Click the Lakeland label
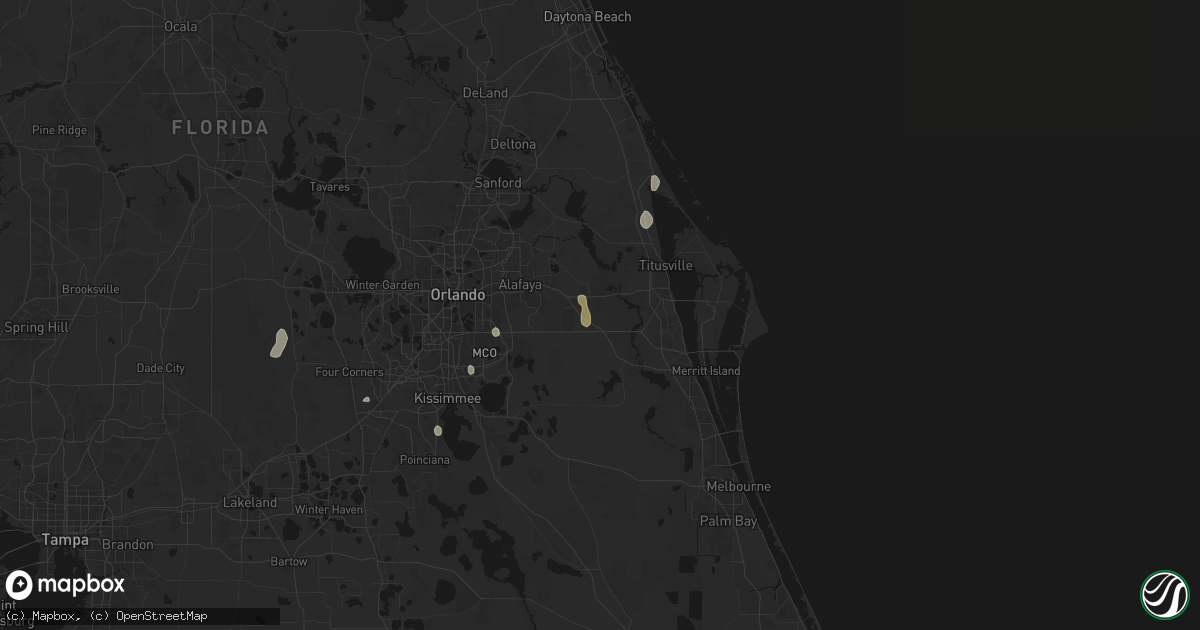Screen dimensions: 1200x630 pyautogui.click(x=249, y=503)
